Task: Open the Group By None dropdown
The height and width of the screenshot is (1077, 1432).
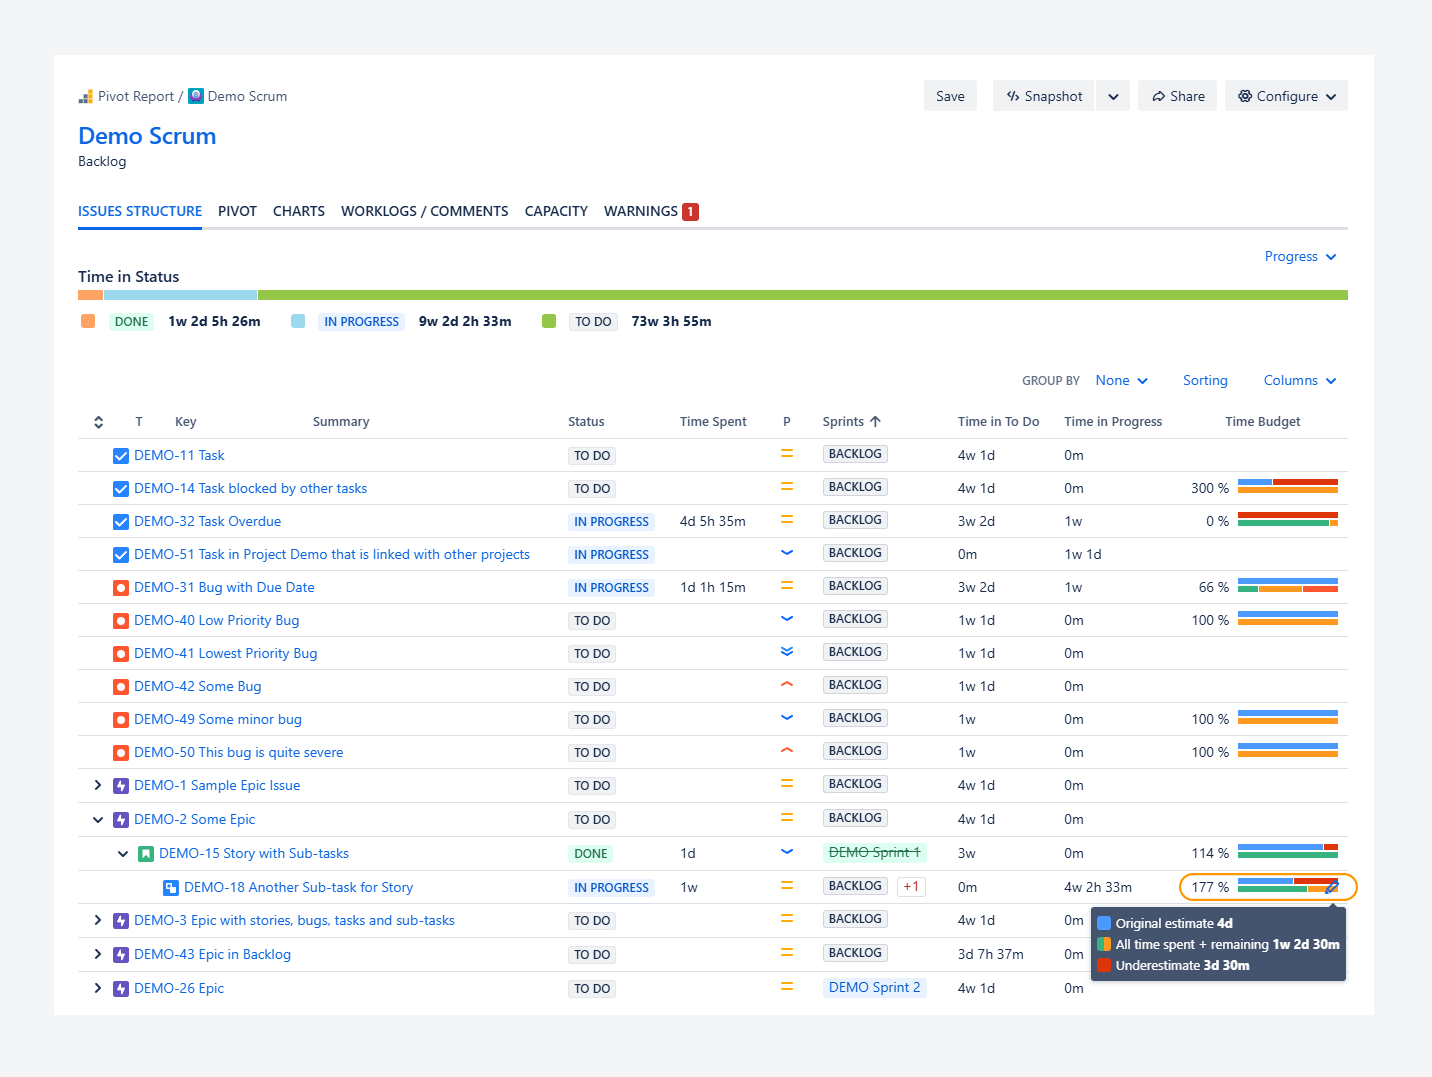Action: tap(1121, 381)
